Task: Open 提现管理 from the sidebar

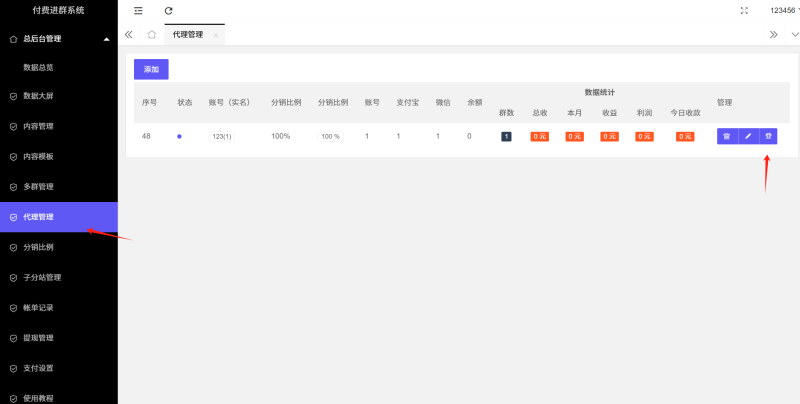Action: (x=38, y=338)
